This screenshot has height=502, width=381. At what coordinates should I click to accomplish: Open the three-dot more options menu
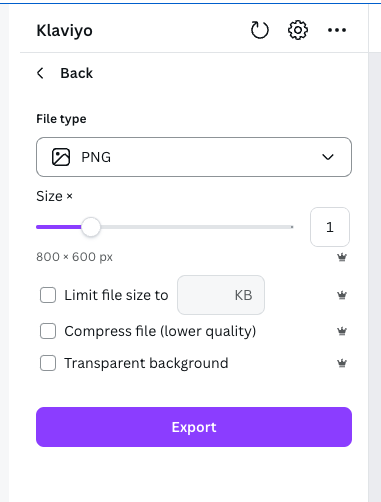[337, 30]
